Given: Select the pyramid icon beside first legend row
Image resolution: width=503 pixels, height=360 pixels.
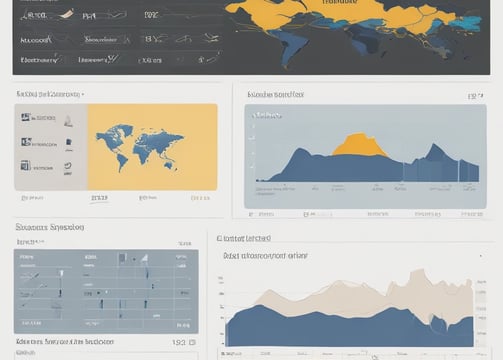Looking at the screenshot, I should [x=68, y=121].
